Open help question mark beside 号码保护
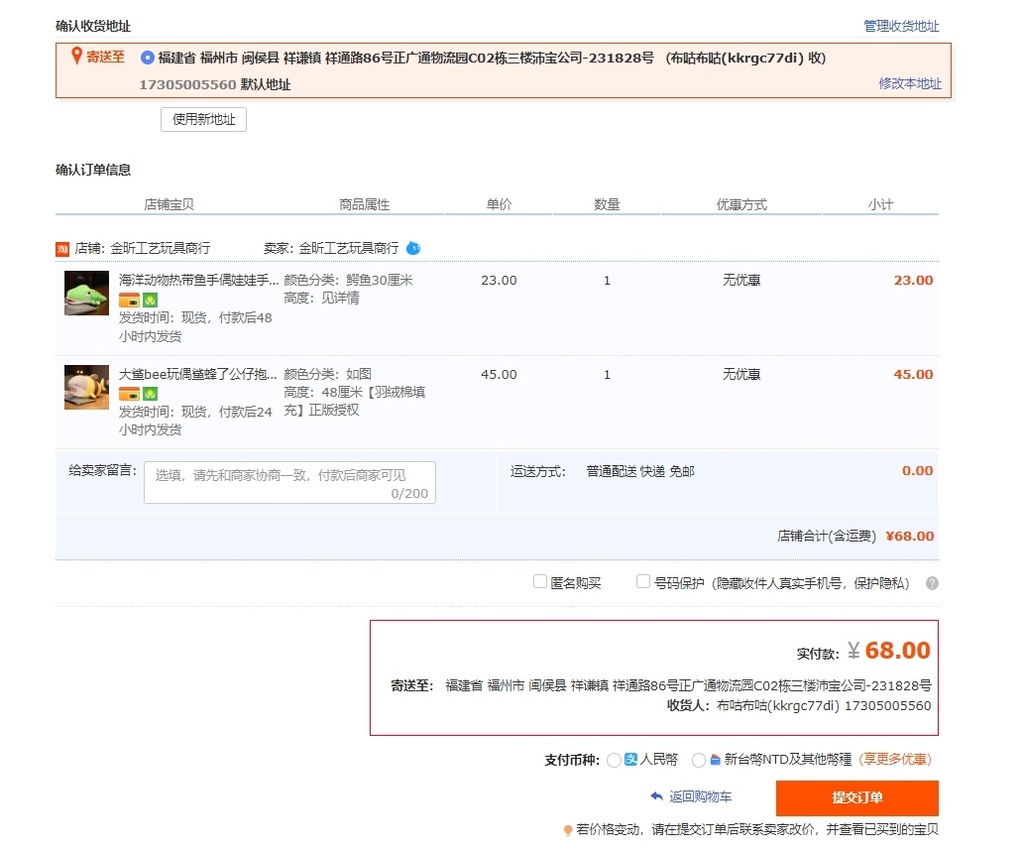This screenshot has width=1024, height=852. pos(932,583)
